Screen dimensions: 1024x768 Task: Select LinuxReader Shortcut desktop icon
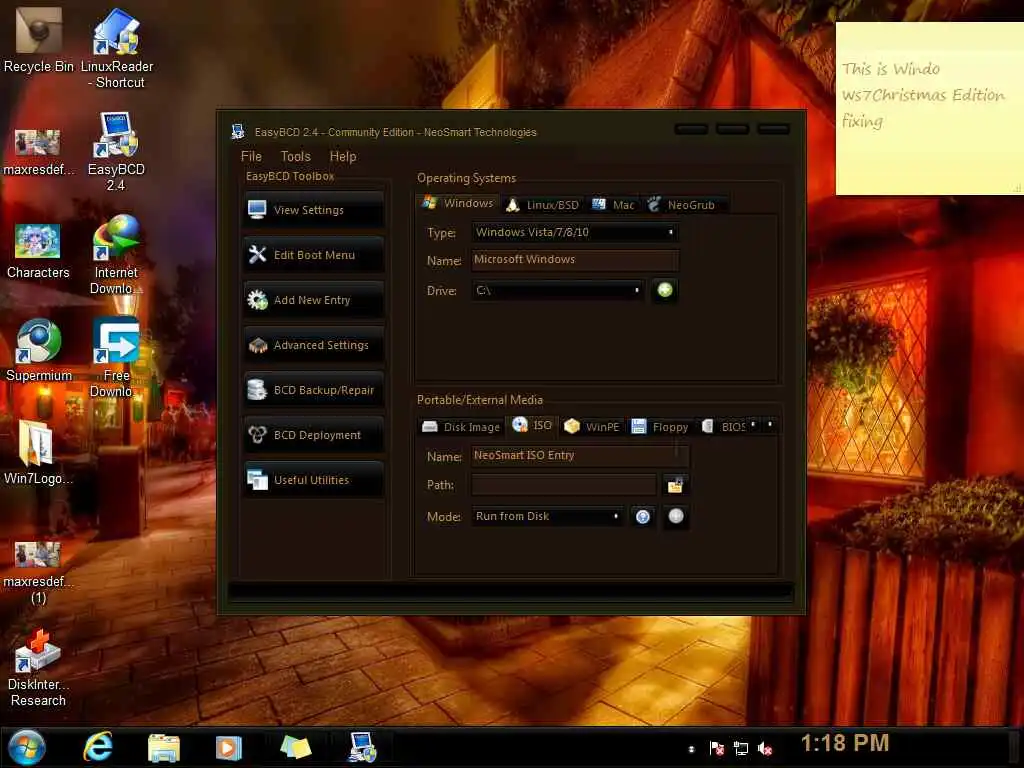click(x=117, y=48)
